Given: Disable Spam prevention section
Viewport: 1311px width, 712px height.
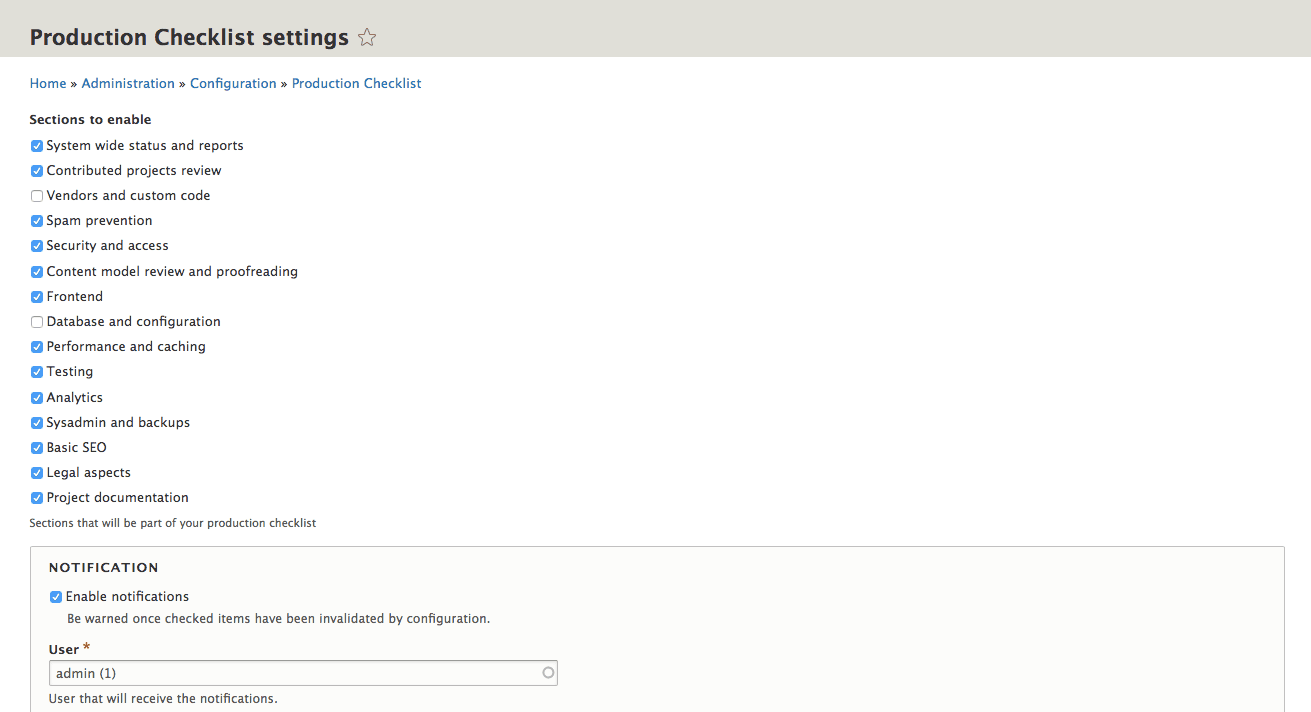Looking at the screenshot, I should click(x=37, y=221).
